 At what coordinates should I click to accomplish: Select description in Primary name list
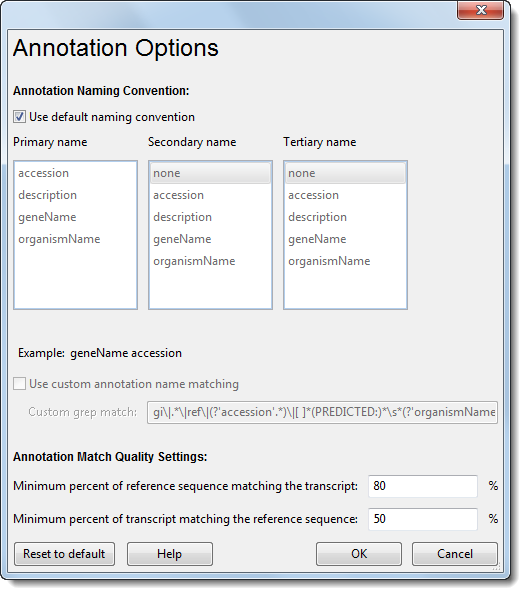pyautogui.click(x=75, y=195)
